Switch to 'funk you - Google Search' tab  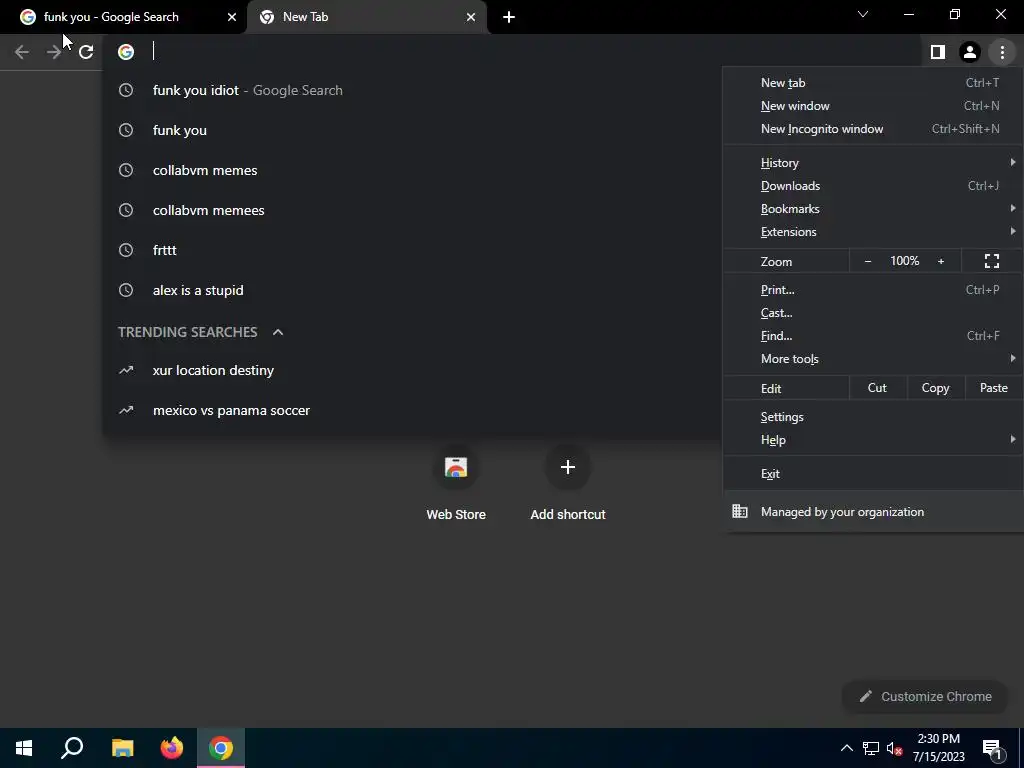(123, 17)
